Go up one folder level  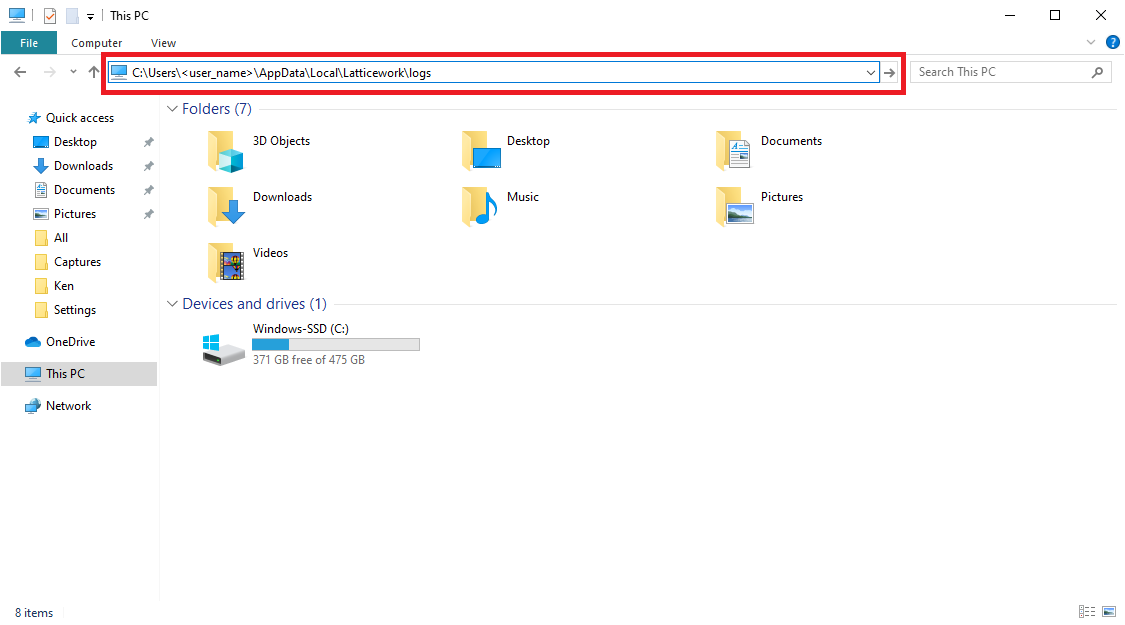[94, 72]
